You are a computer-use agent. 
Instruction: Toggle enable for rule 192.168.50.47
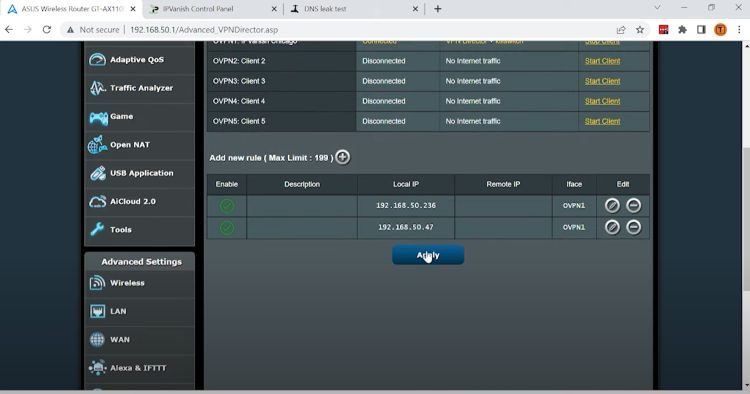click(227, 227)
